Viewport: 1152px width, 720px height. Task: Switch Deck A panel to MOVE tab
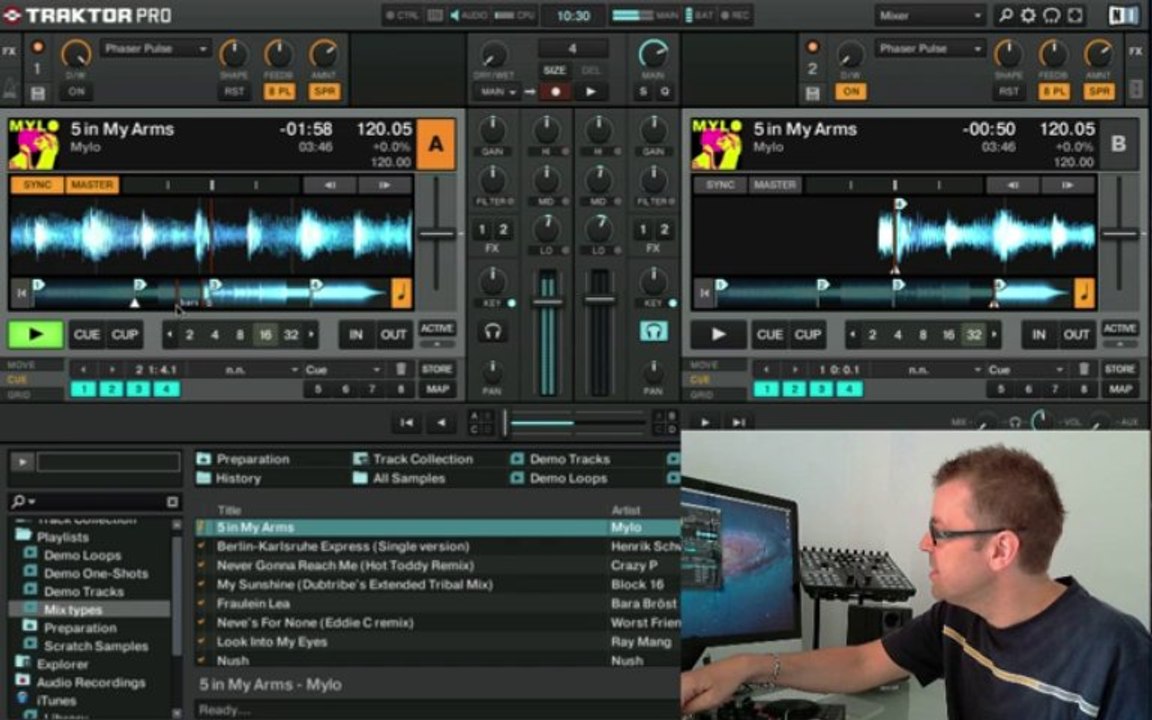point(22,364)
